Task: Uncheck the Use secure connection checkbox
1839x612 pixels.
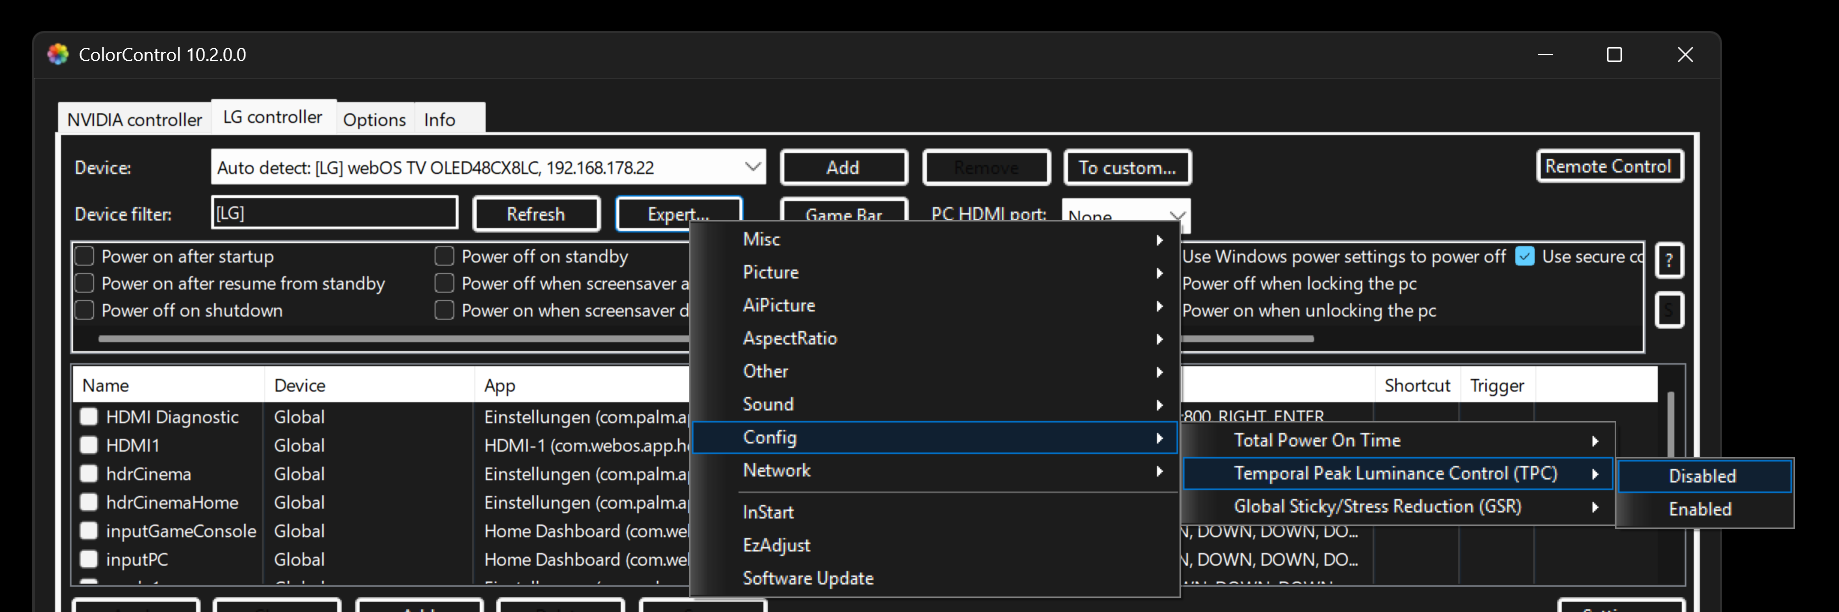Action: pyautogui.click(x=1525, y=256)
